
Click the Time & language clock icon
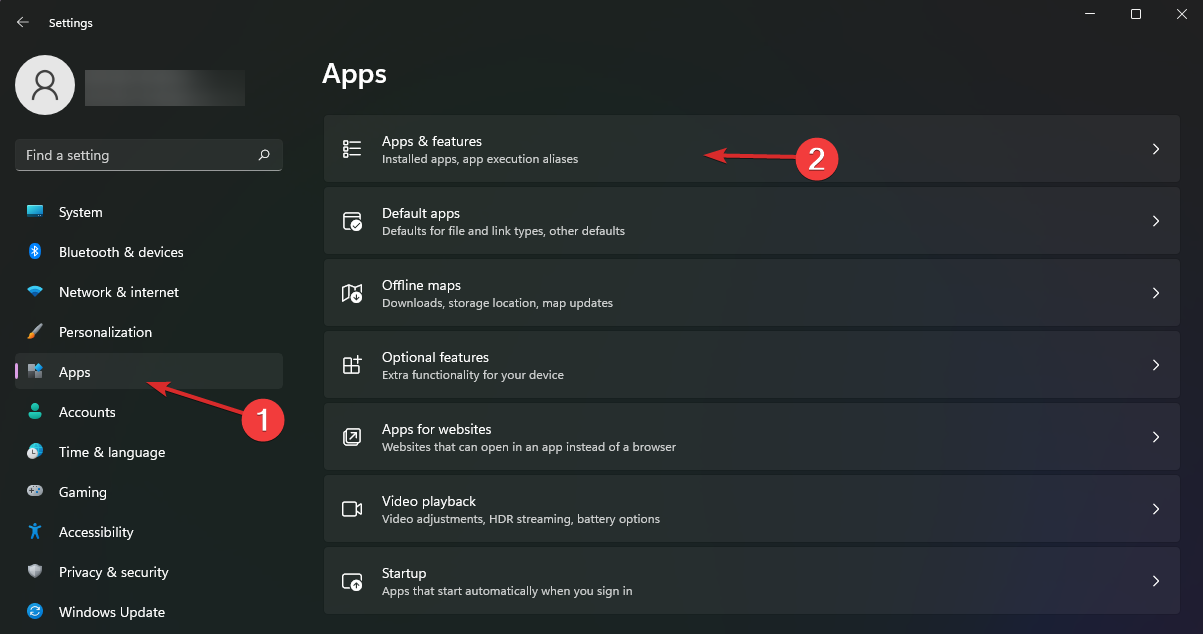coord(34,452)
